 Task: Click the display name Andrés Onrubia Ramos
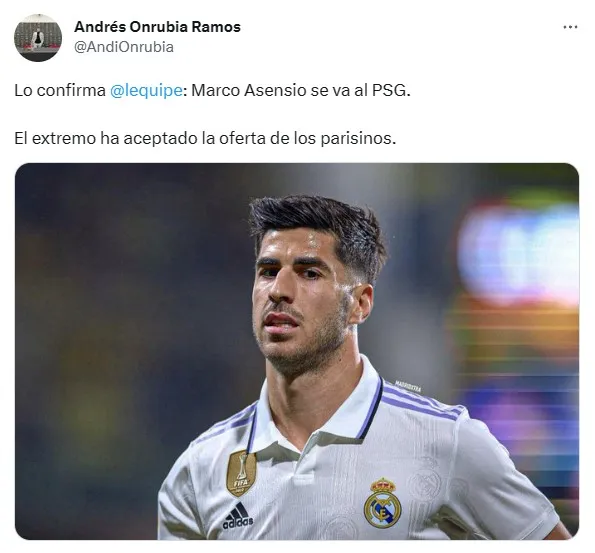point(157,27)
